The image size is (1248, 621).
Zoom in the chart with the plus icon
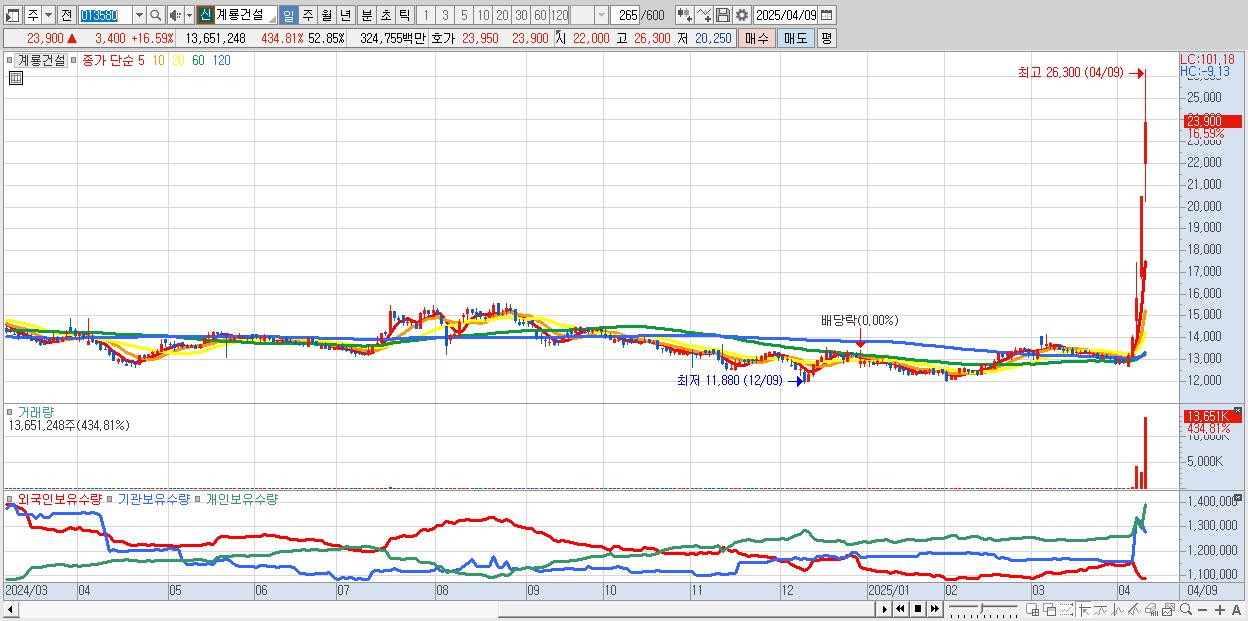coord(1220,610)
